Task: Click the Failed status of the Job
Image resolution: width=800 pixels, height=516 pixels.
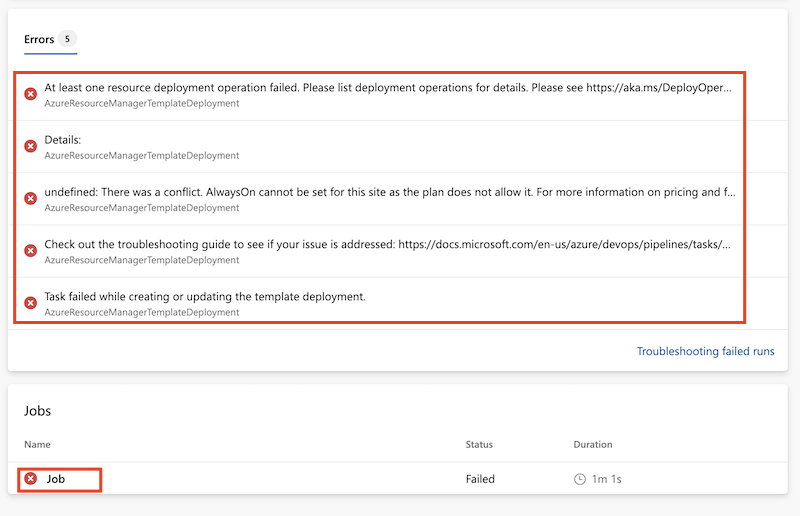Action: coord(480,479)
